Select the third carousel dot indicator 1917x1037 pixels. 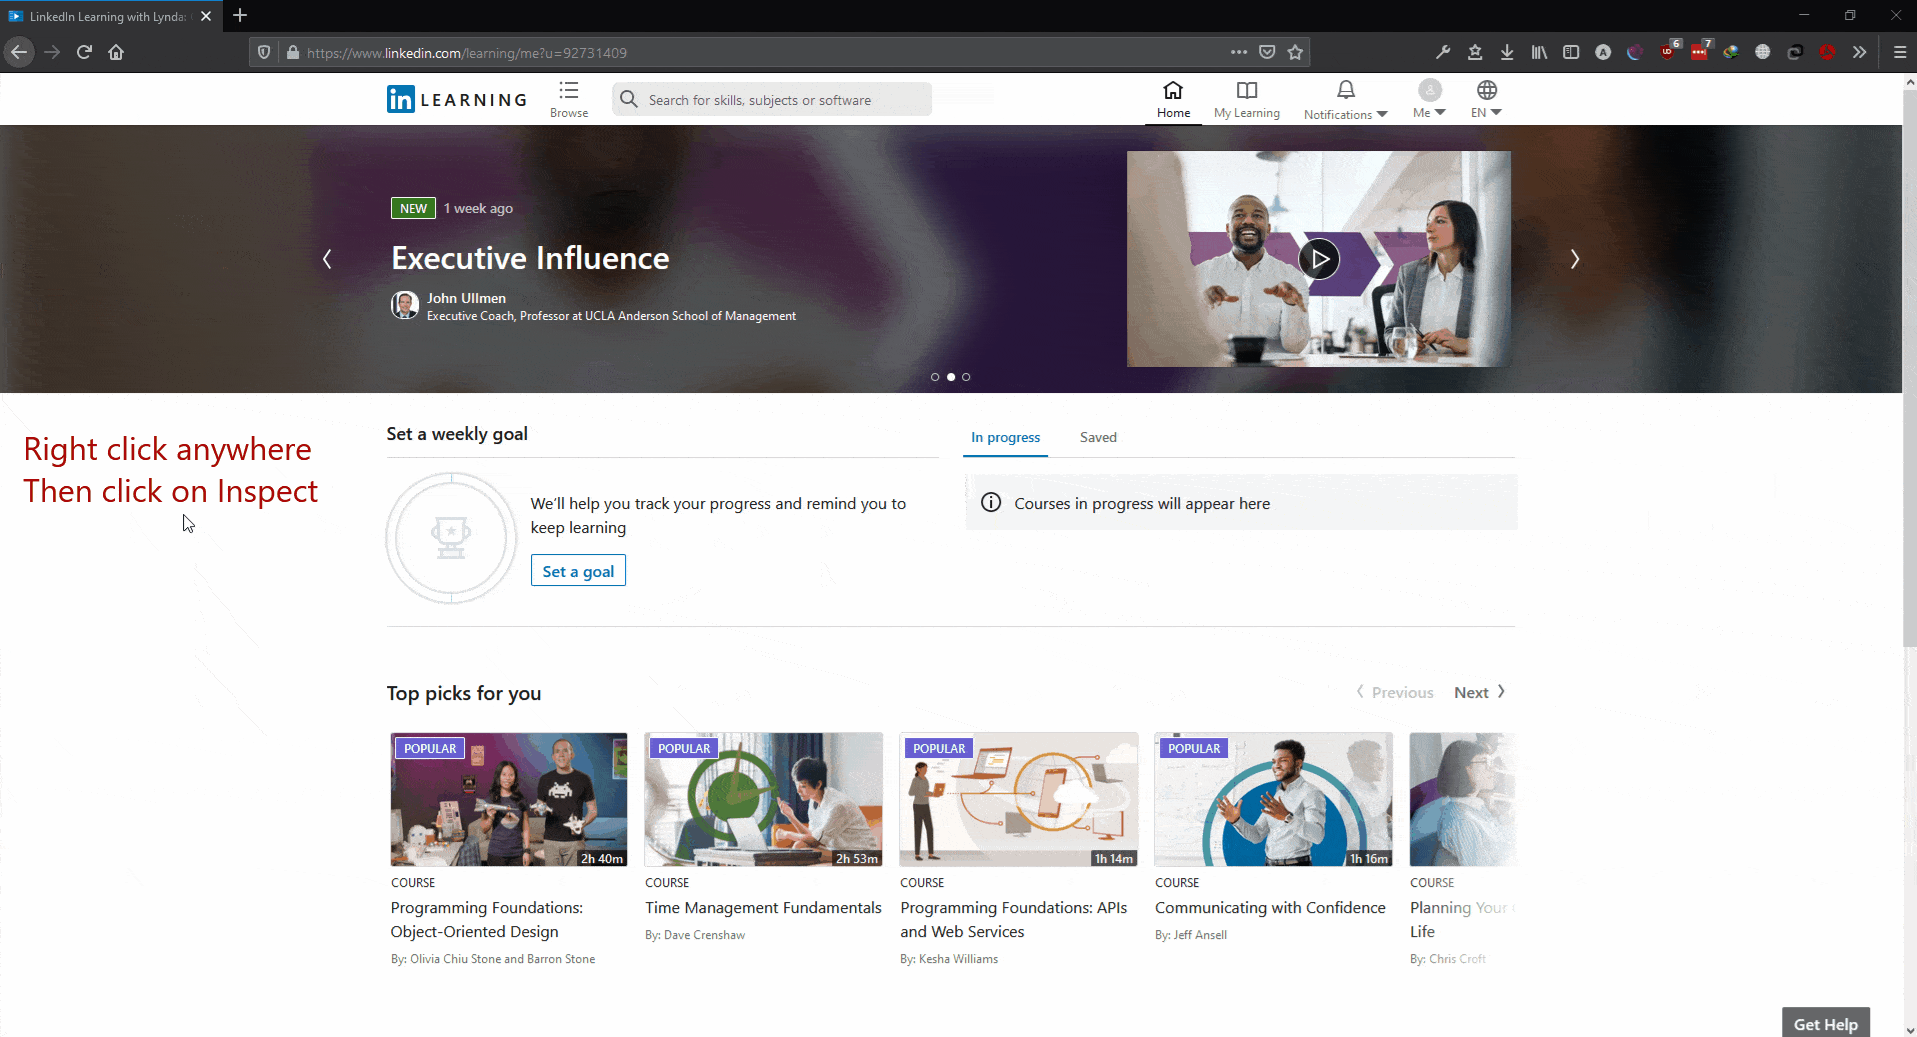(966, 377)
